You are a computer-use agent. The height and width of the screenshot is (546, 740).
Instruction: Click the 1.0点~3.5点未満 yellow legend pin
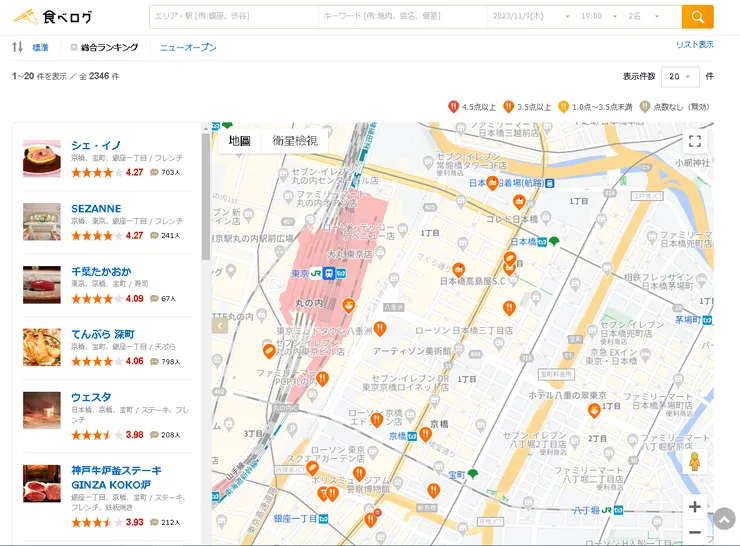[563, 107]
